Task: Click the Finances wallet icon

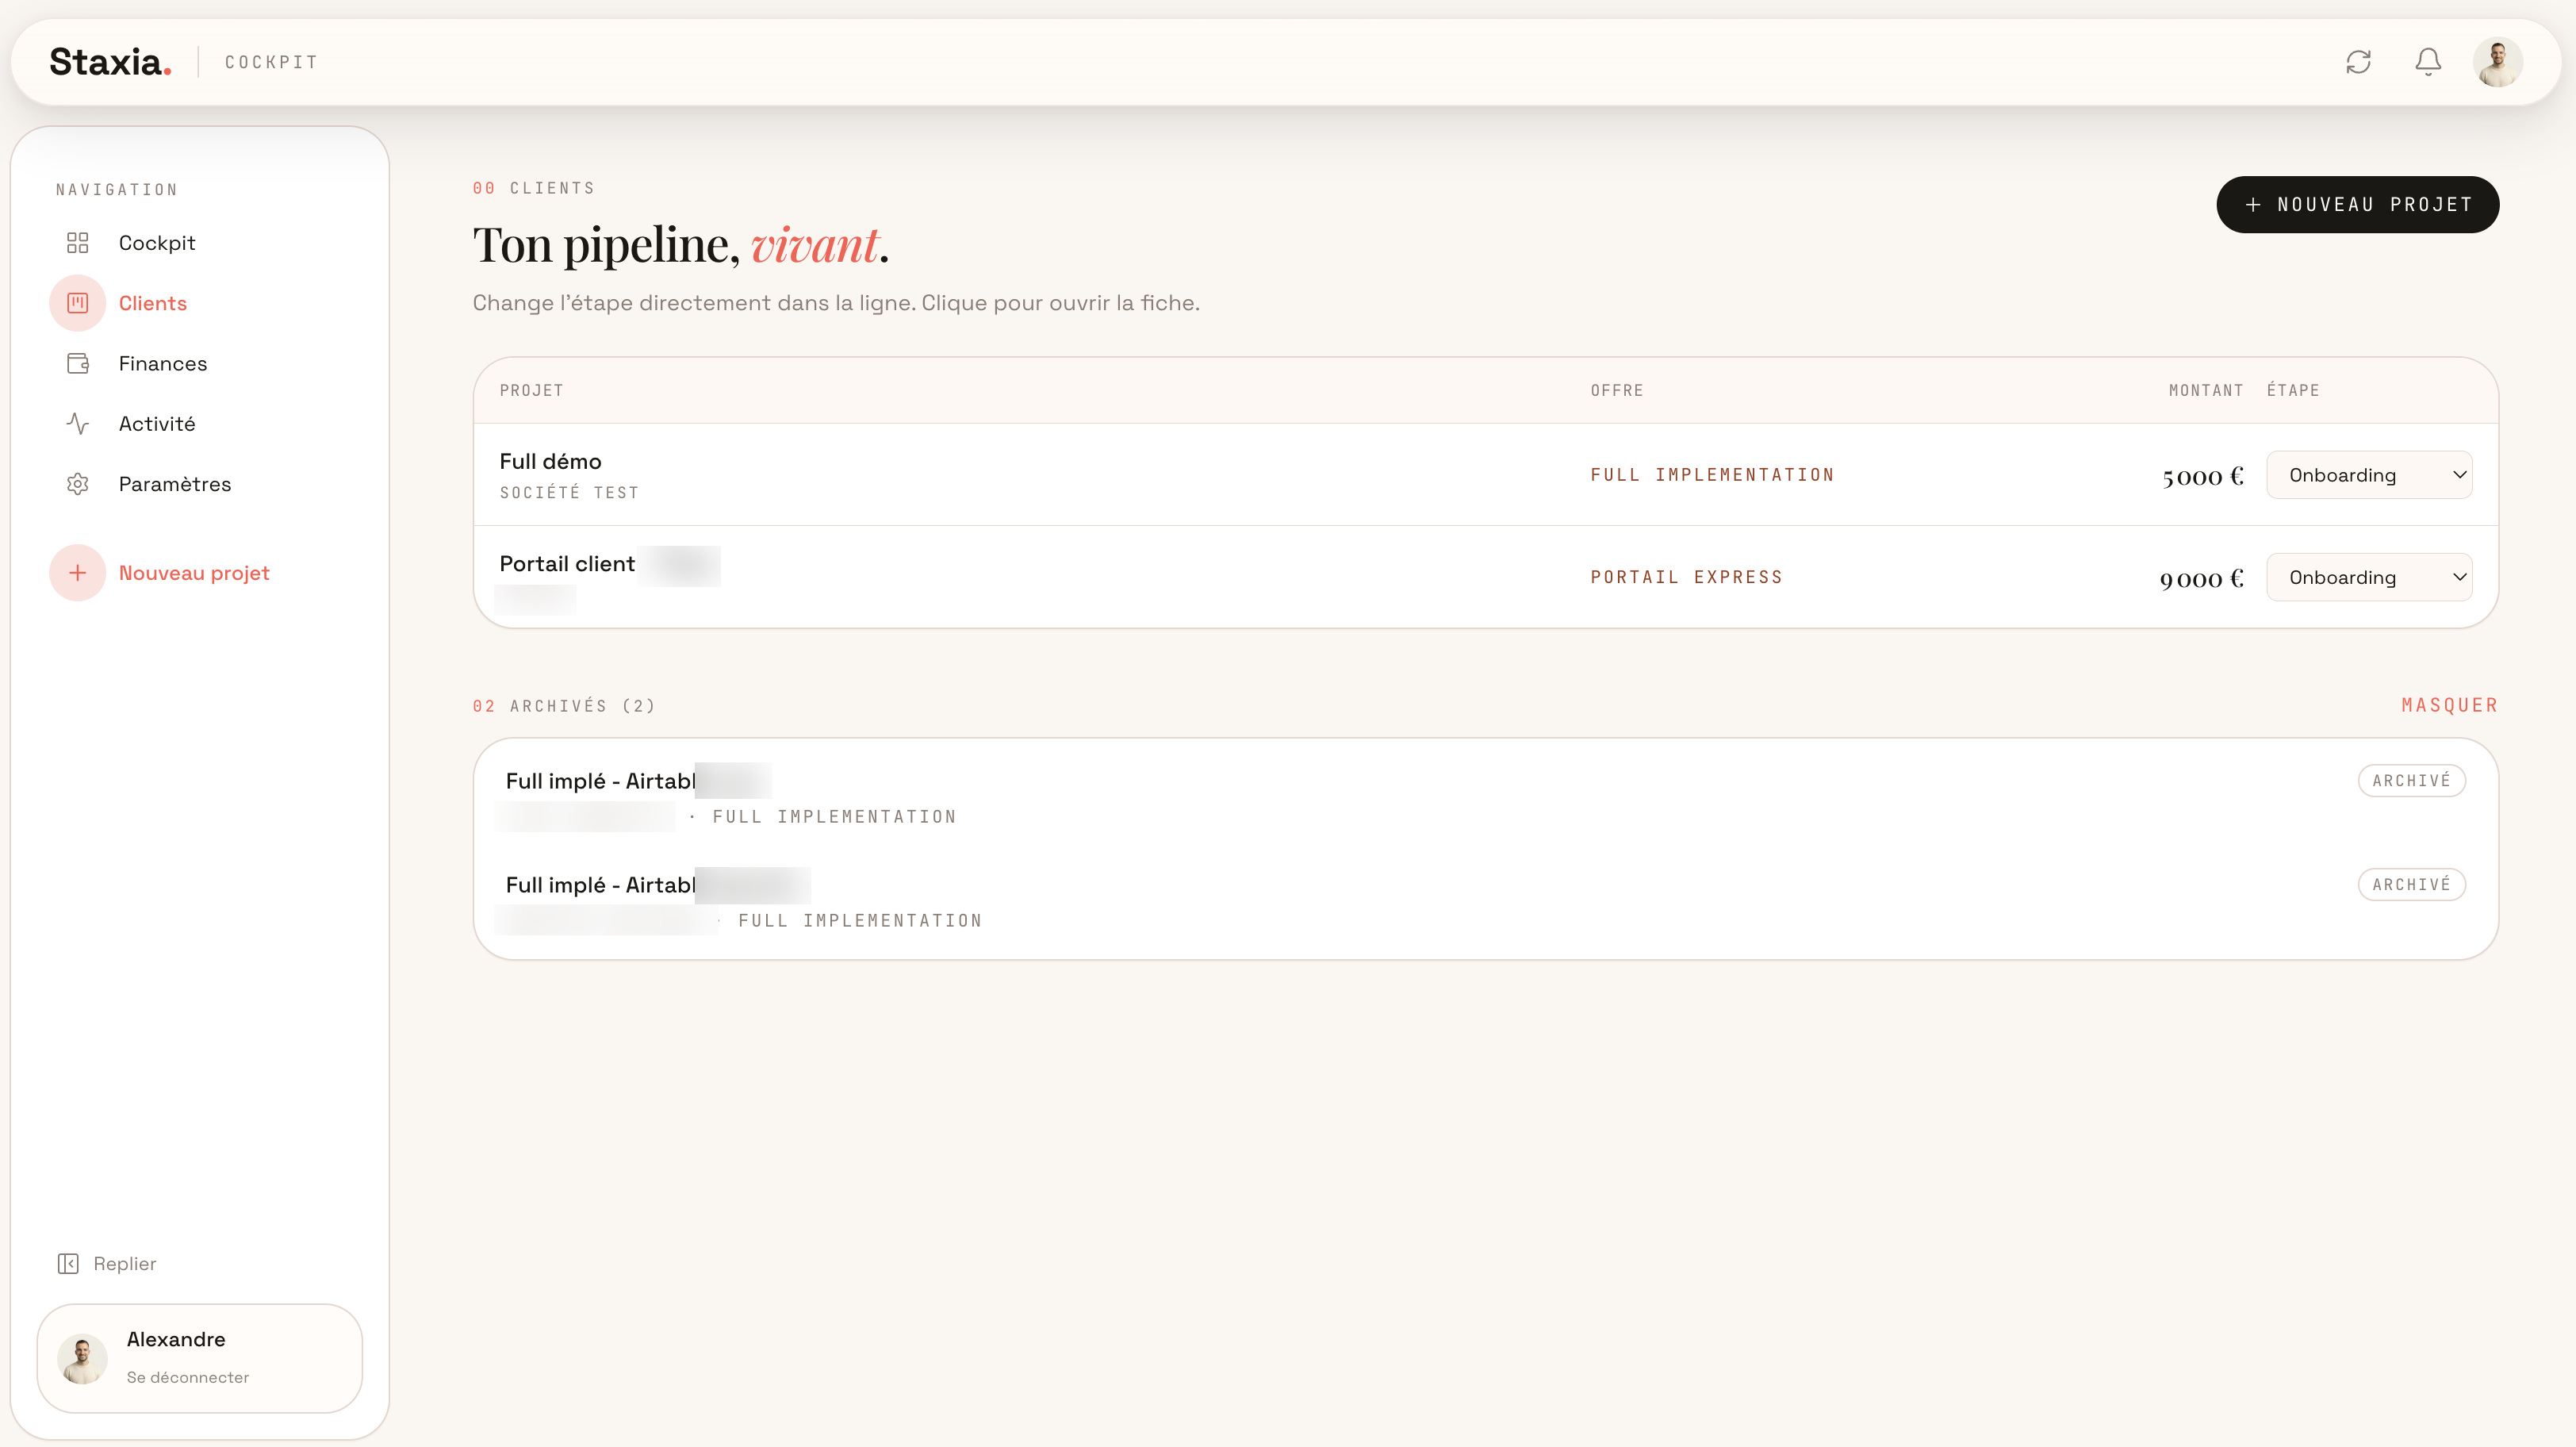Action: (x=78, y=363)
